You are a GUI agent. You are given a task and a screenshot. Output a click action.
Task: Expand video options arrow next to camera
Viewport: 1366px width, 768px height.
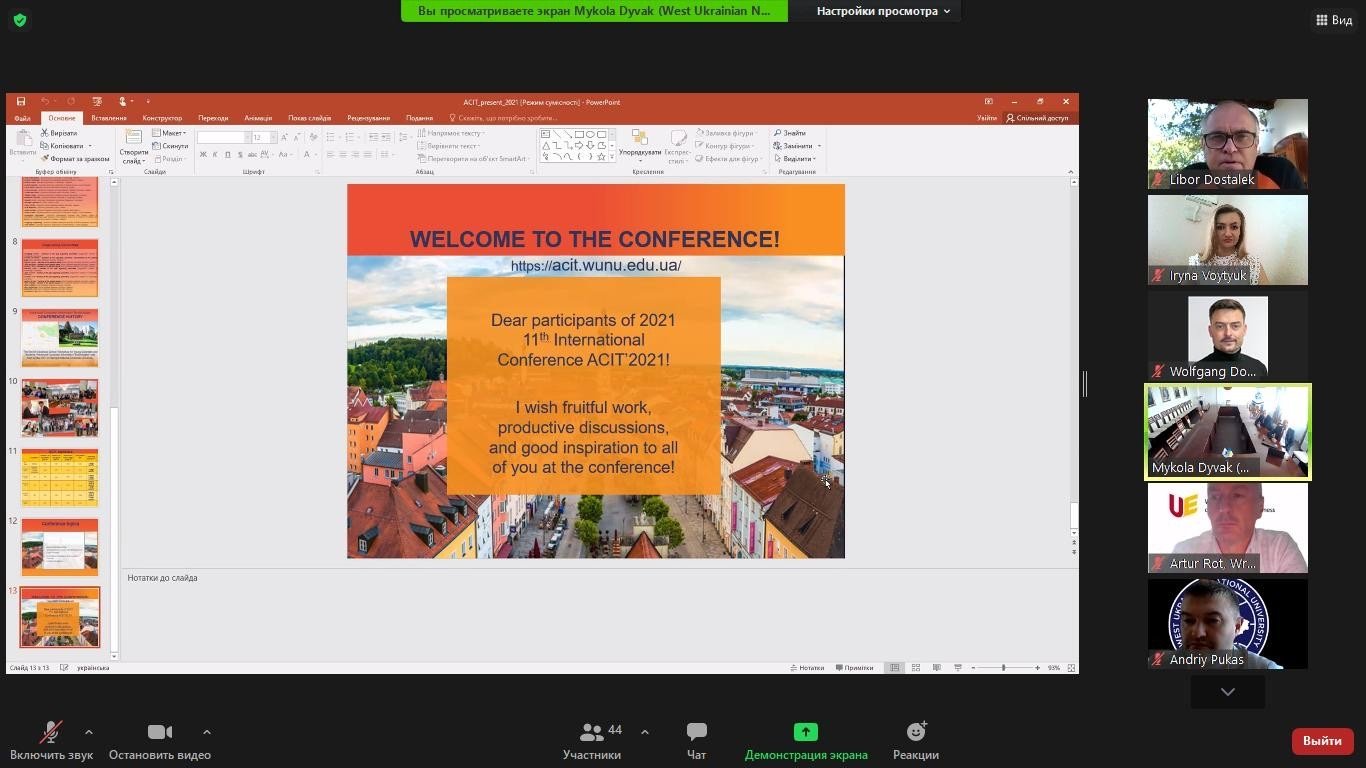[x=207, y=732]
